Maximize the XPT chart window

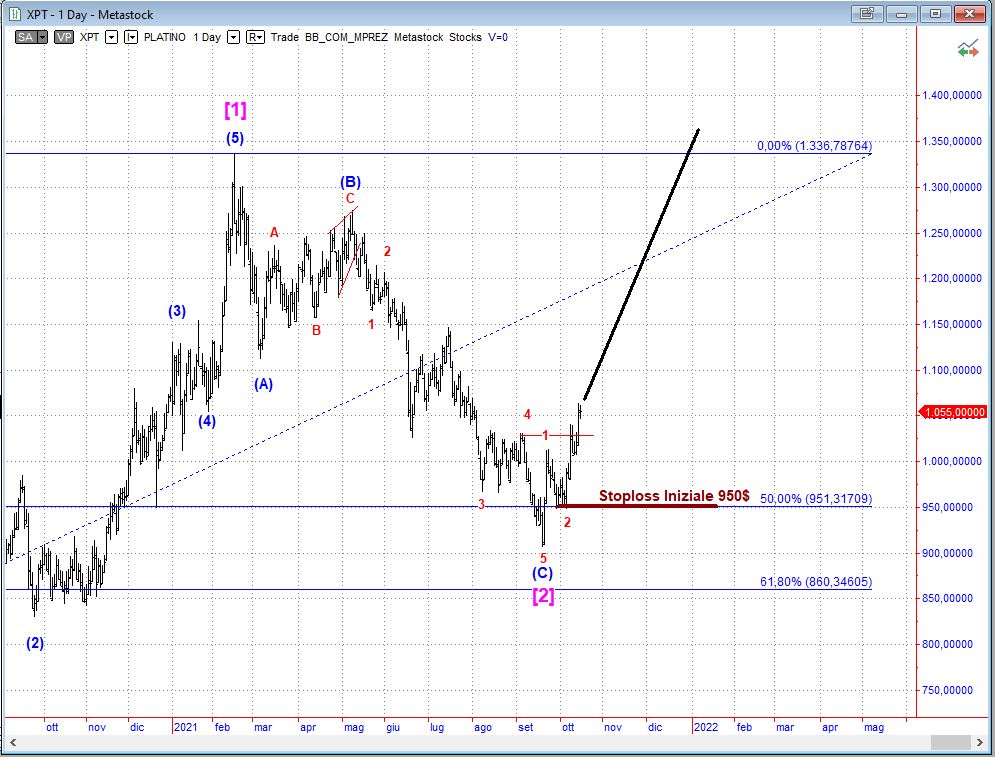point(935,13)
